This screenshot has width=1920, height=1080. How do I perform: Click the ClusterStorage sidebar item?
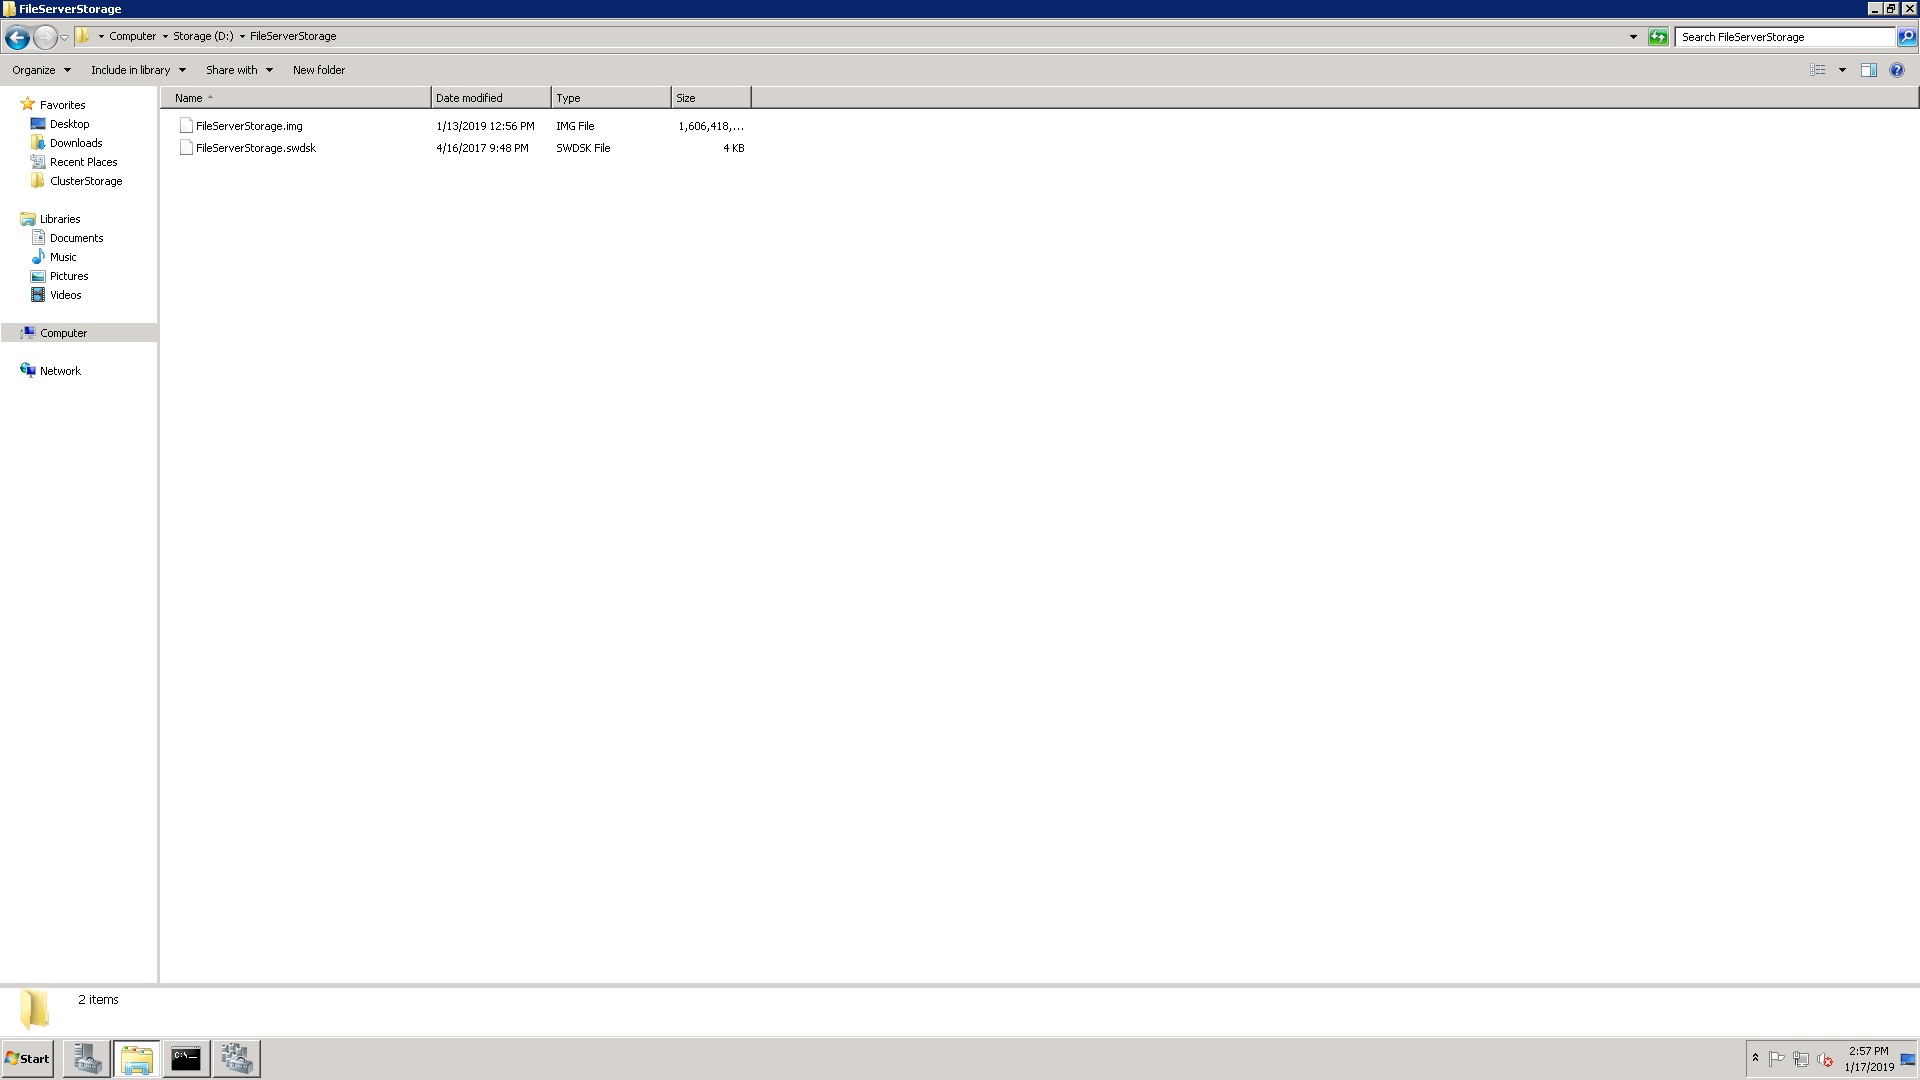[x=86, y=181]
